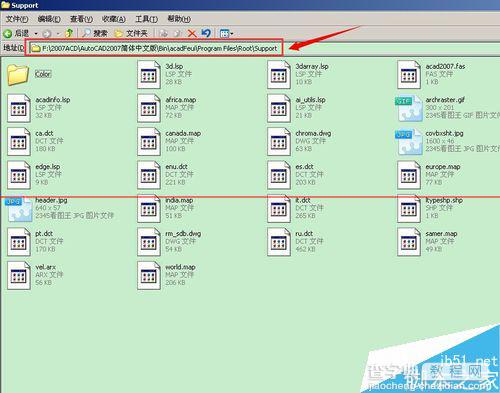
Task: Select the india.map file icon
Action: (149, 209)
